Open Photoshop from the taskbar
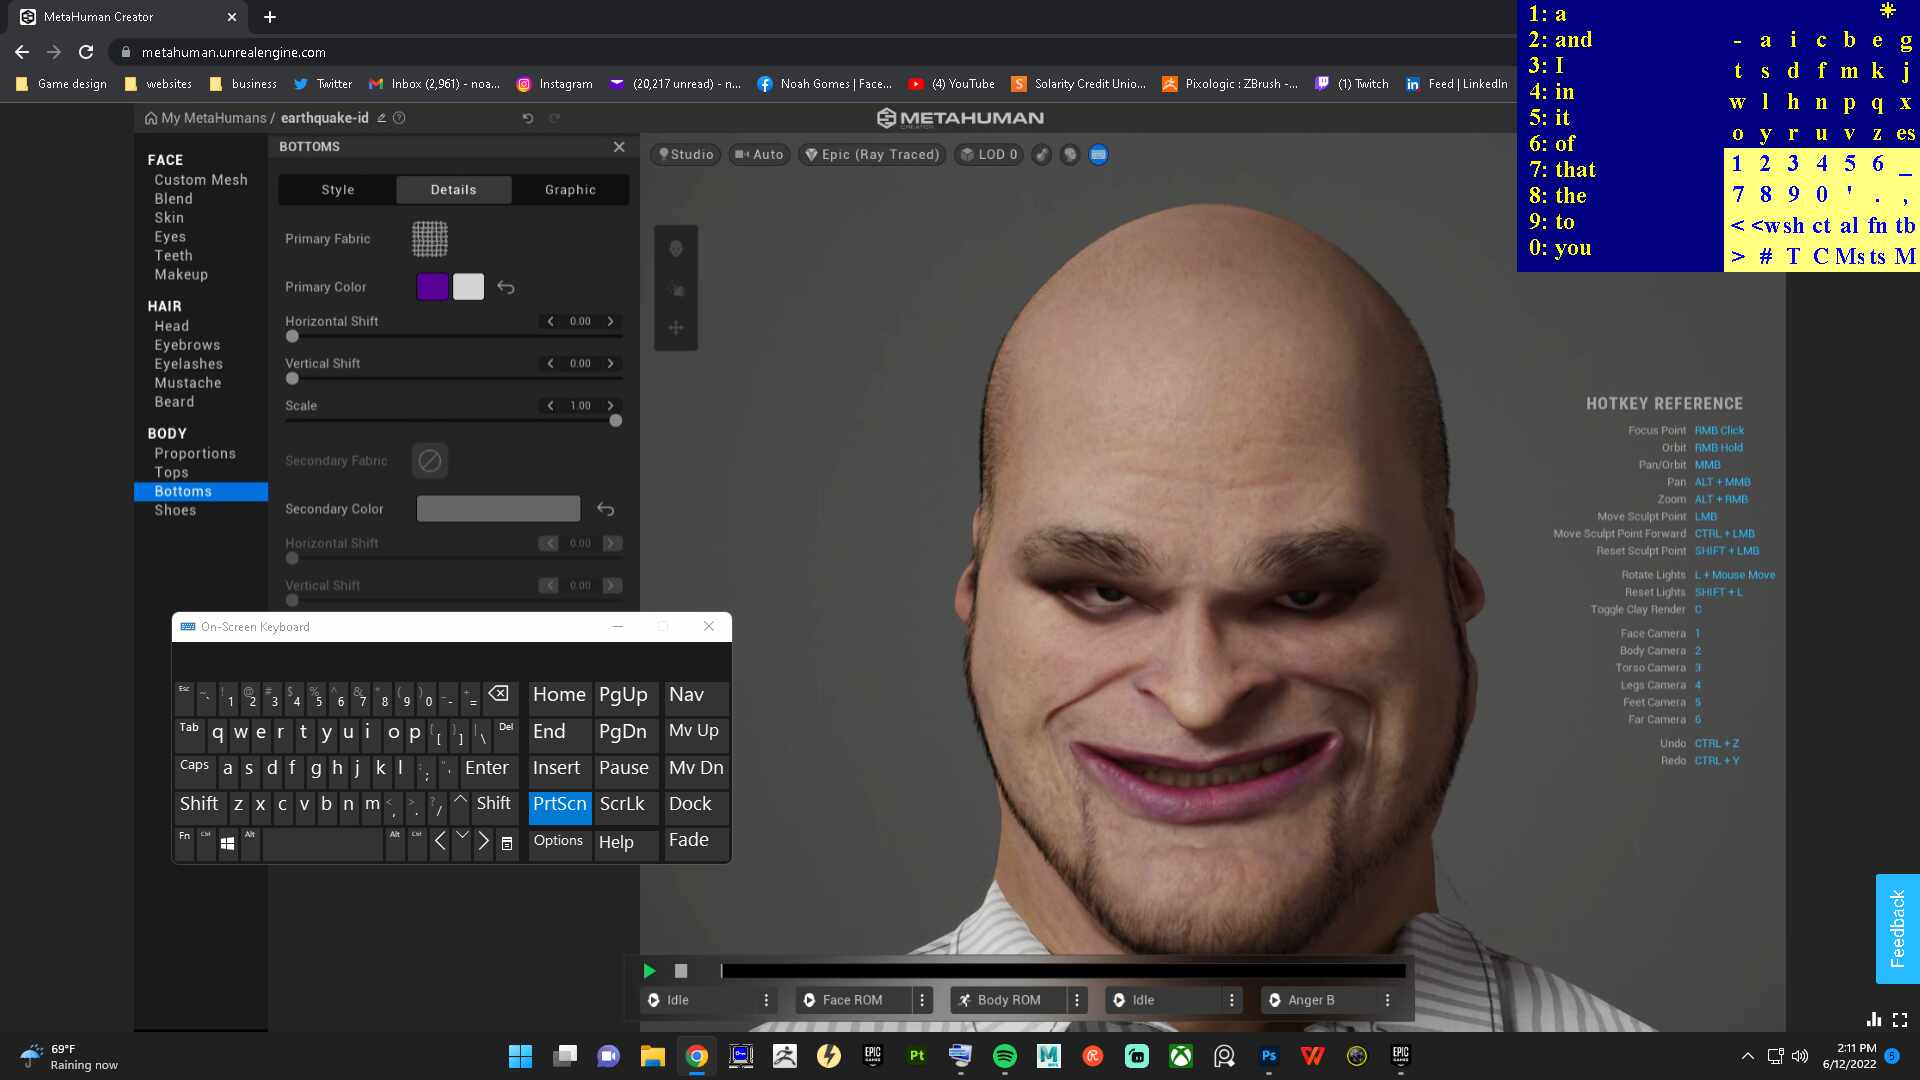Screen dimensions: 1920x1080 1269,1056
